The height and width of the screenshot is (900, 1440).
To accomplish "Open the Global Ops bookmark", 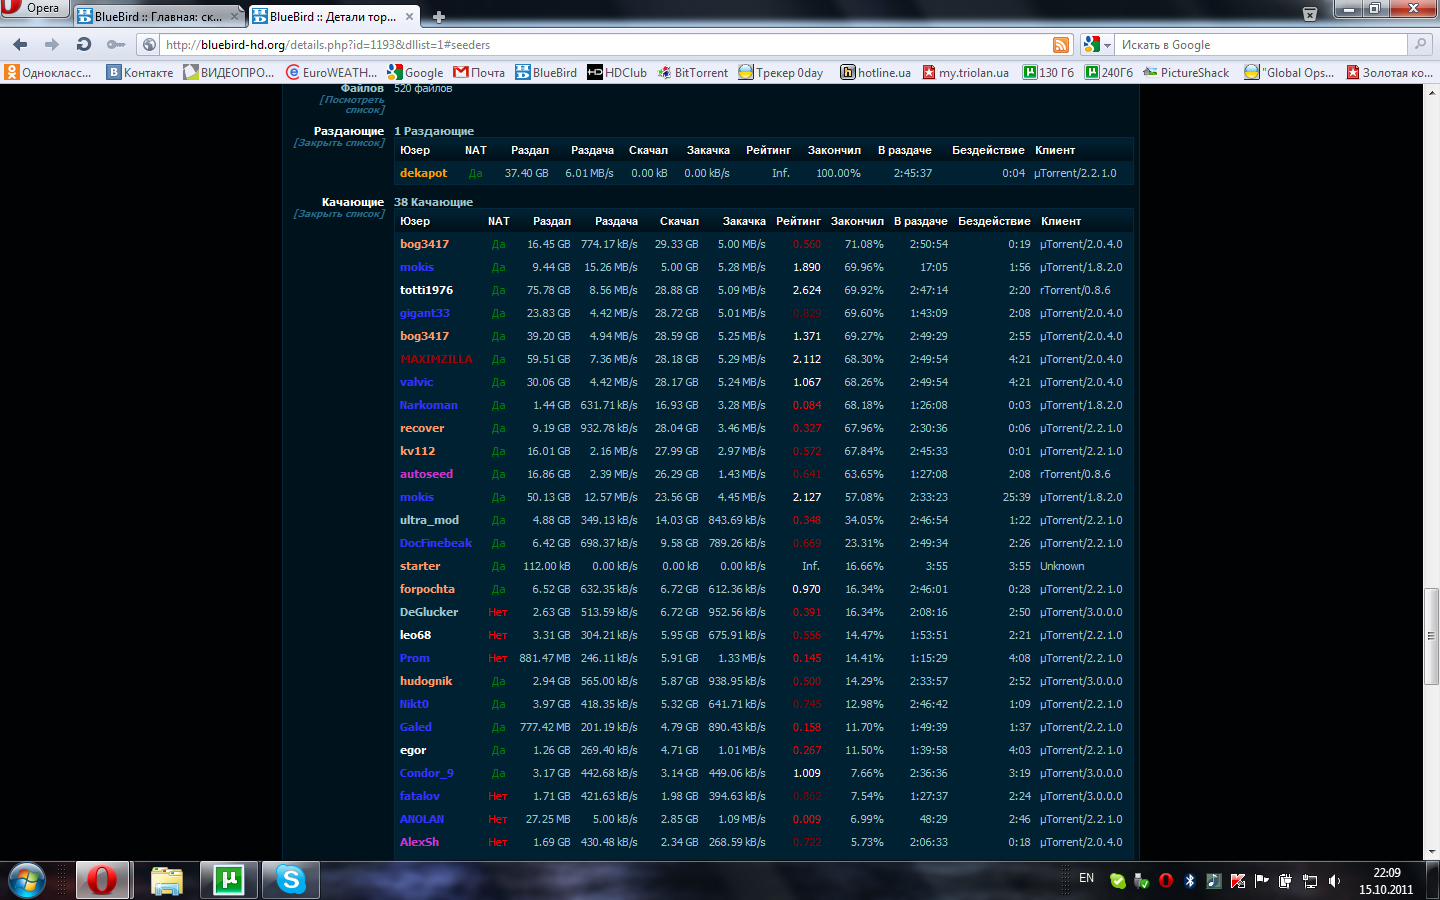I will point(1289,72).
